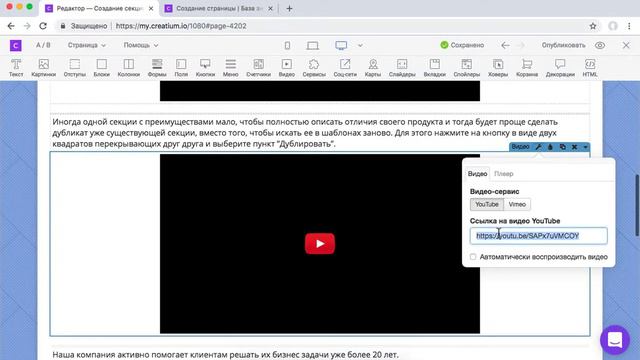Open the Кнопки tool
Viewport: 640px width, 360px height.
point(205,68)
